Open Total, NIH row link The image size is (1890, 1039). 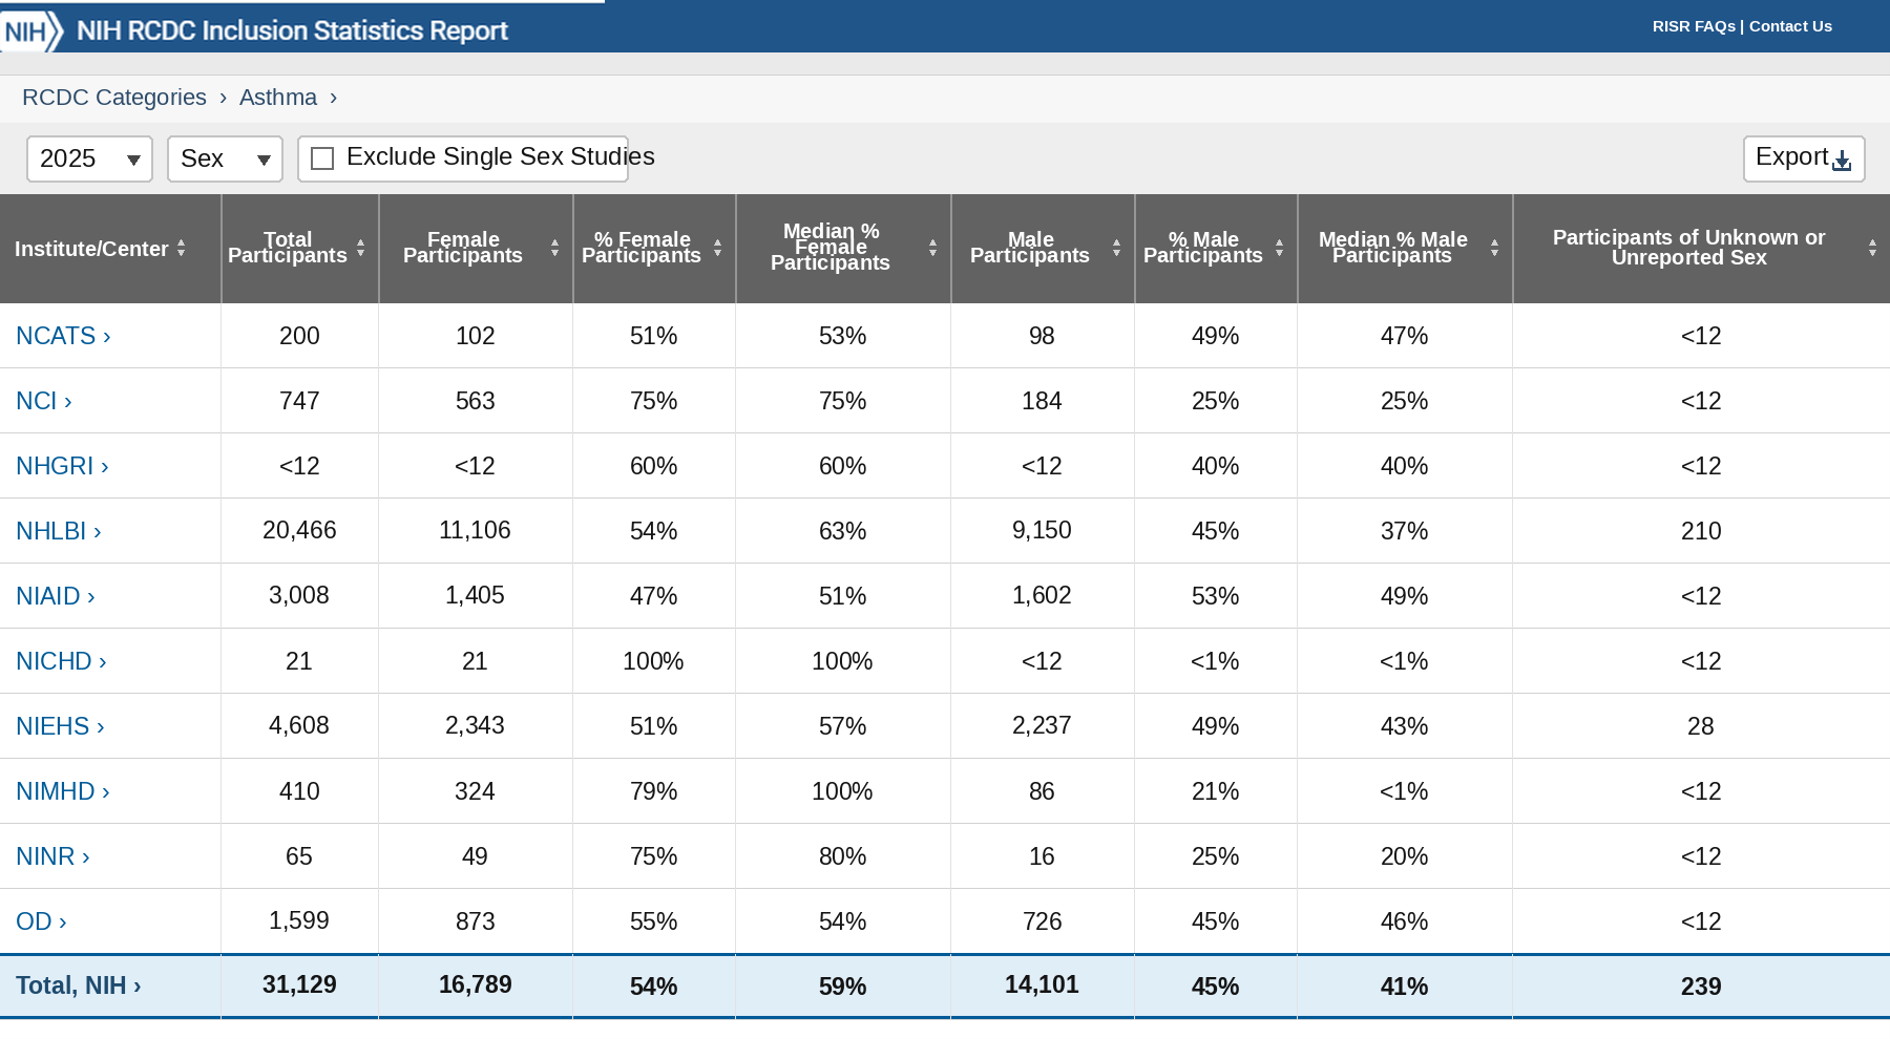[x=78, y=986]
